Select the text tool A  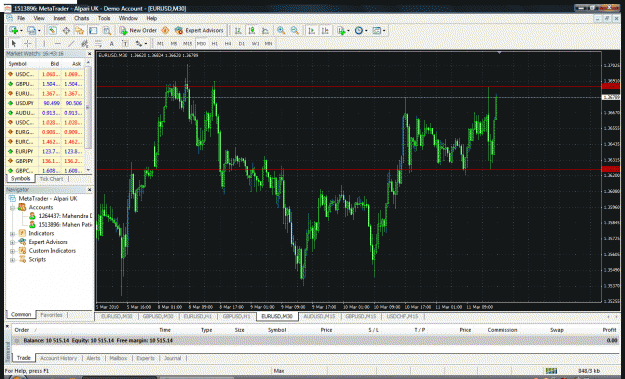[x=112, y=43]
